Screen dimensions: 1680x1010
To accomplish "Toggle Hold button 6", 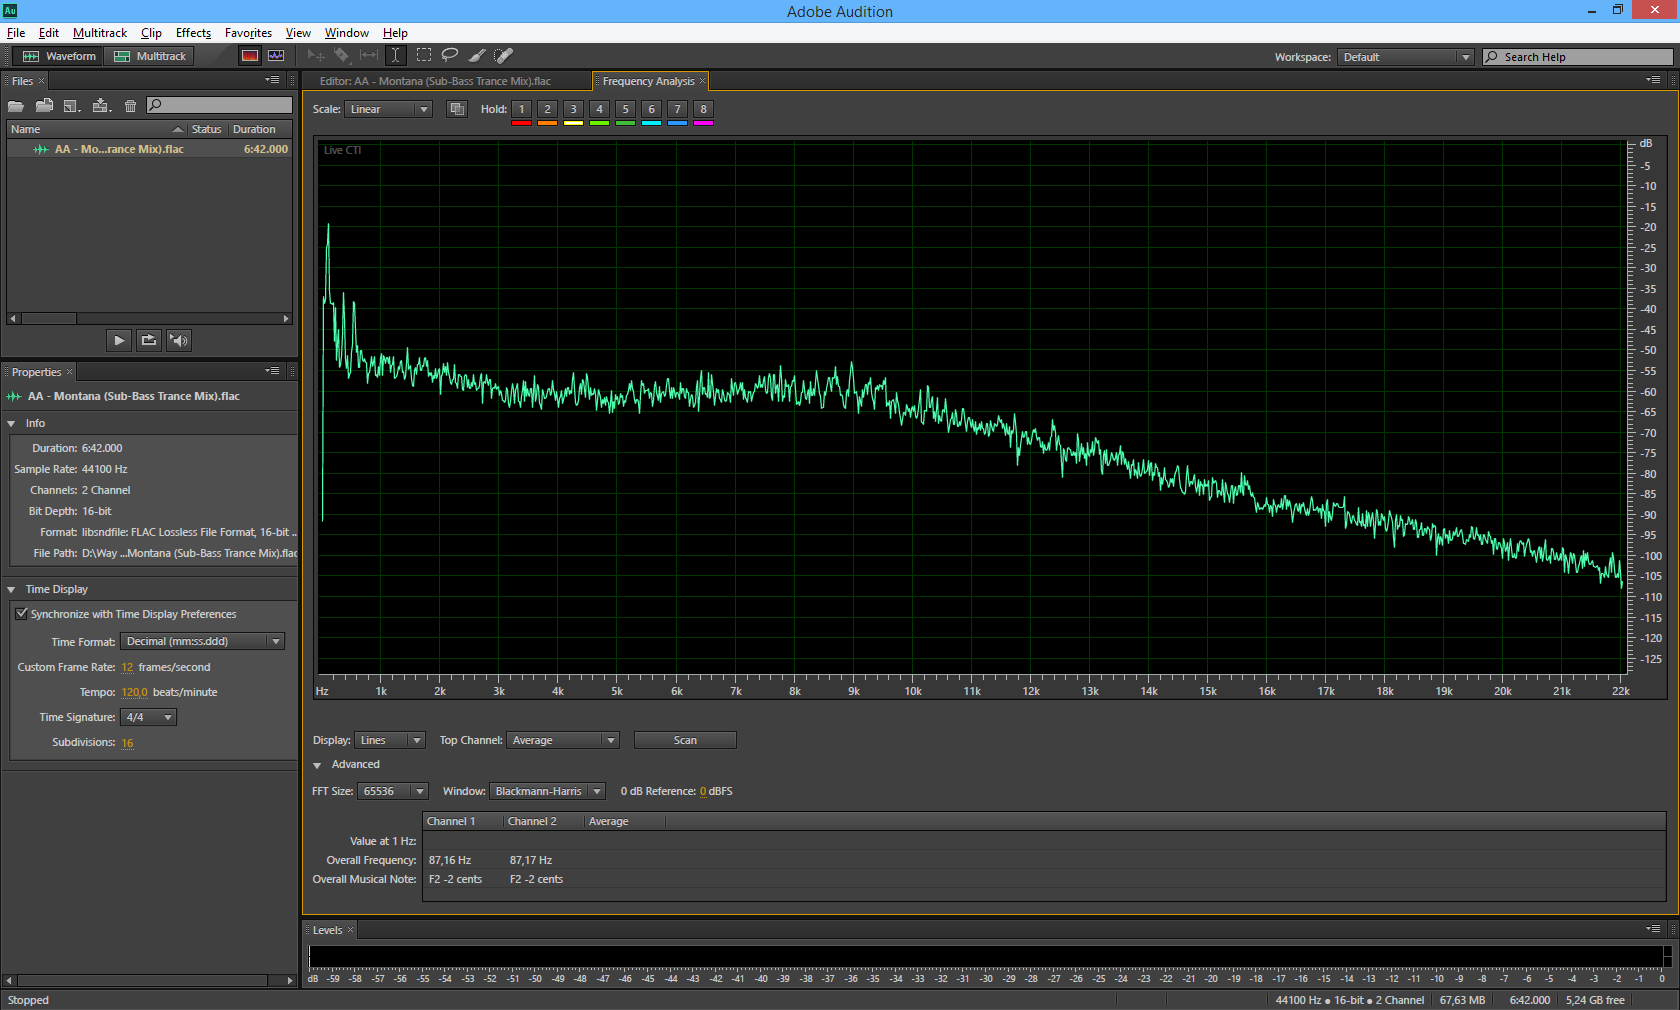I will 651,109.
